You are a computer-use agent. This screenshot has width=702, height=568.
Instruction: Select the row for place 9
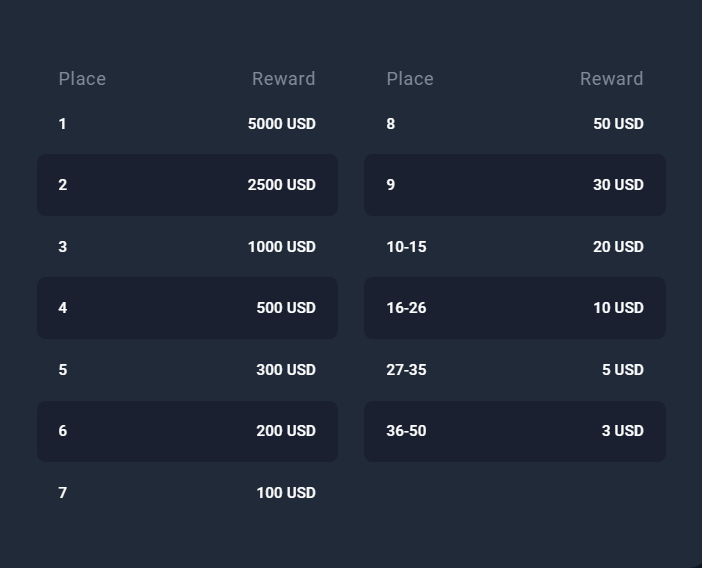click(514, 185)
